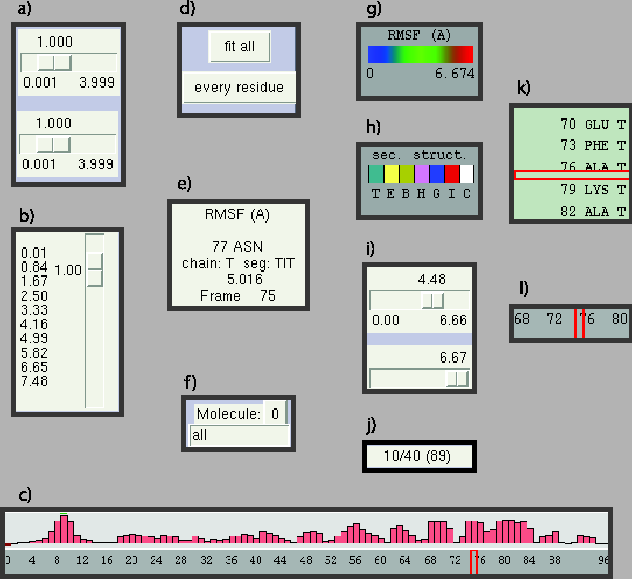632x579 pixels.
Task: Click the "fit all" button
Action: click(238, 46)
